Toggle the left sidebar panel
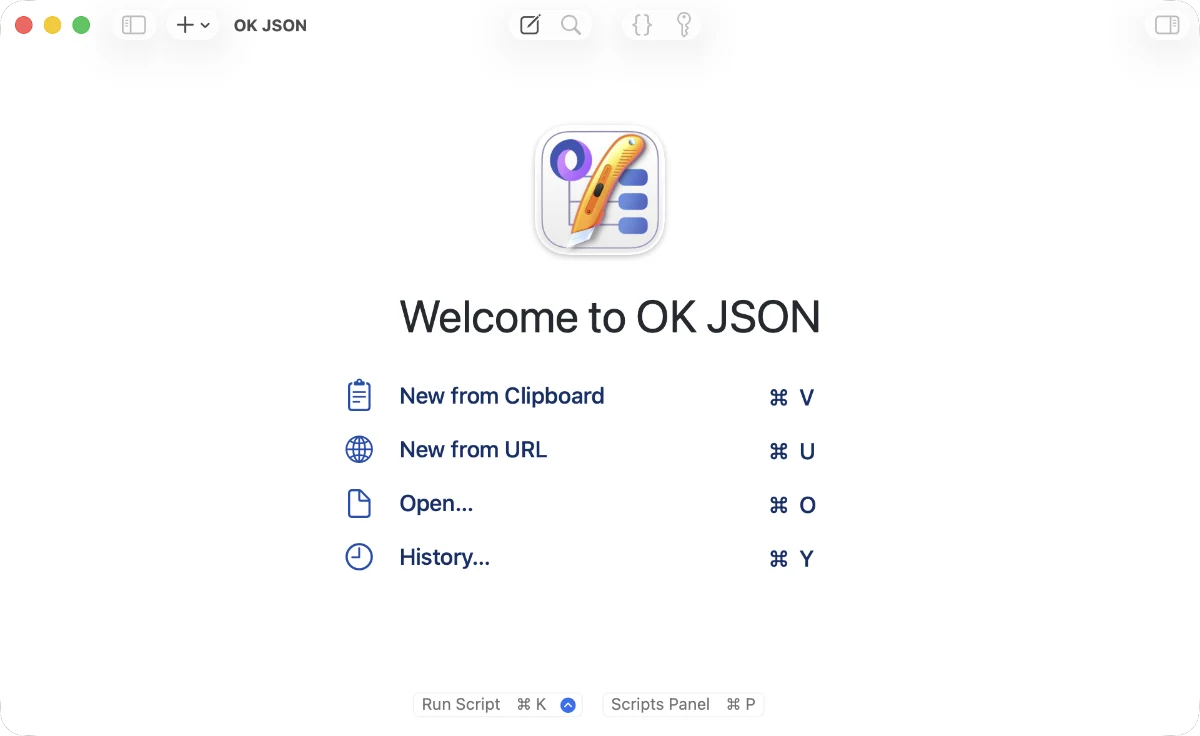The height and width of the screenshot is (736, 1200). click(x=134, y=25)
